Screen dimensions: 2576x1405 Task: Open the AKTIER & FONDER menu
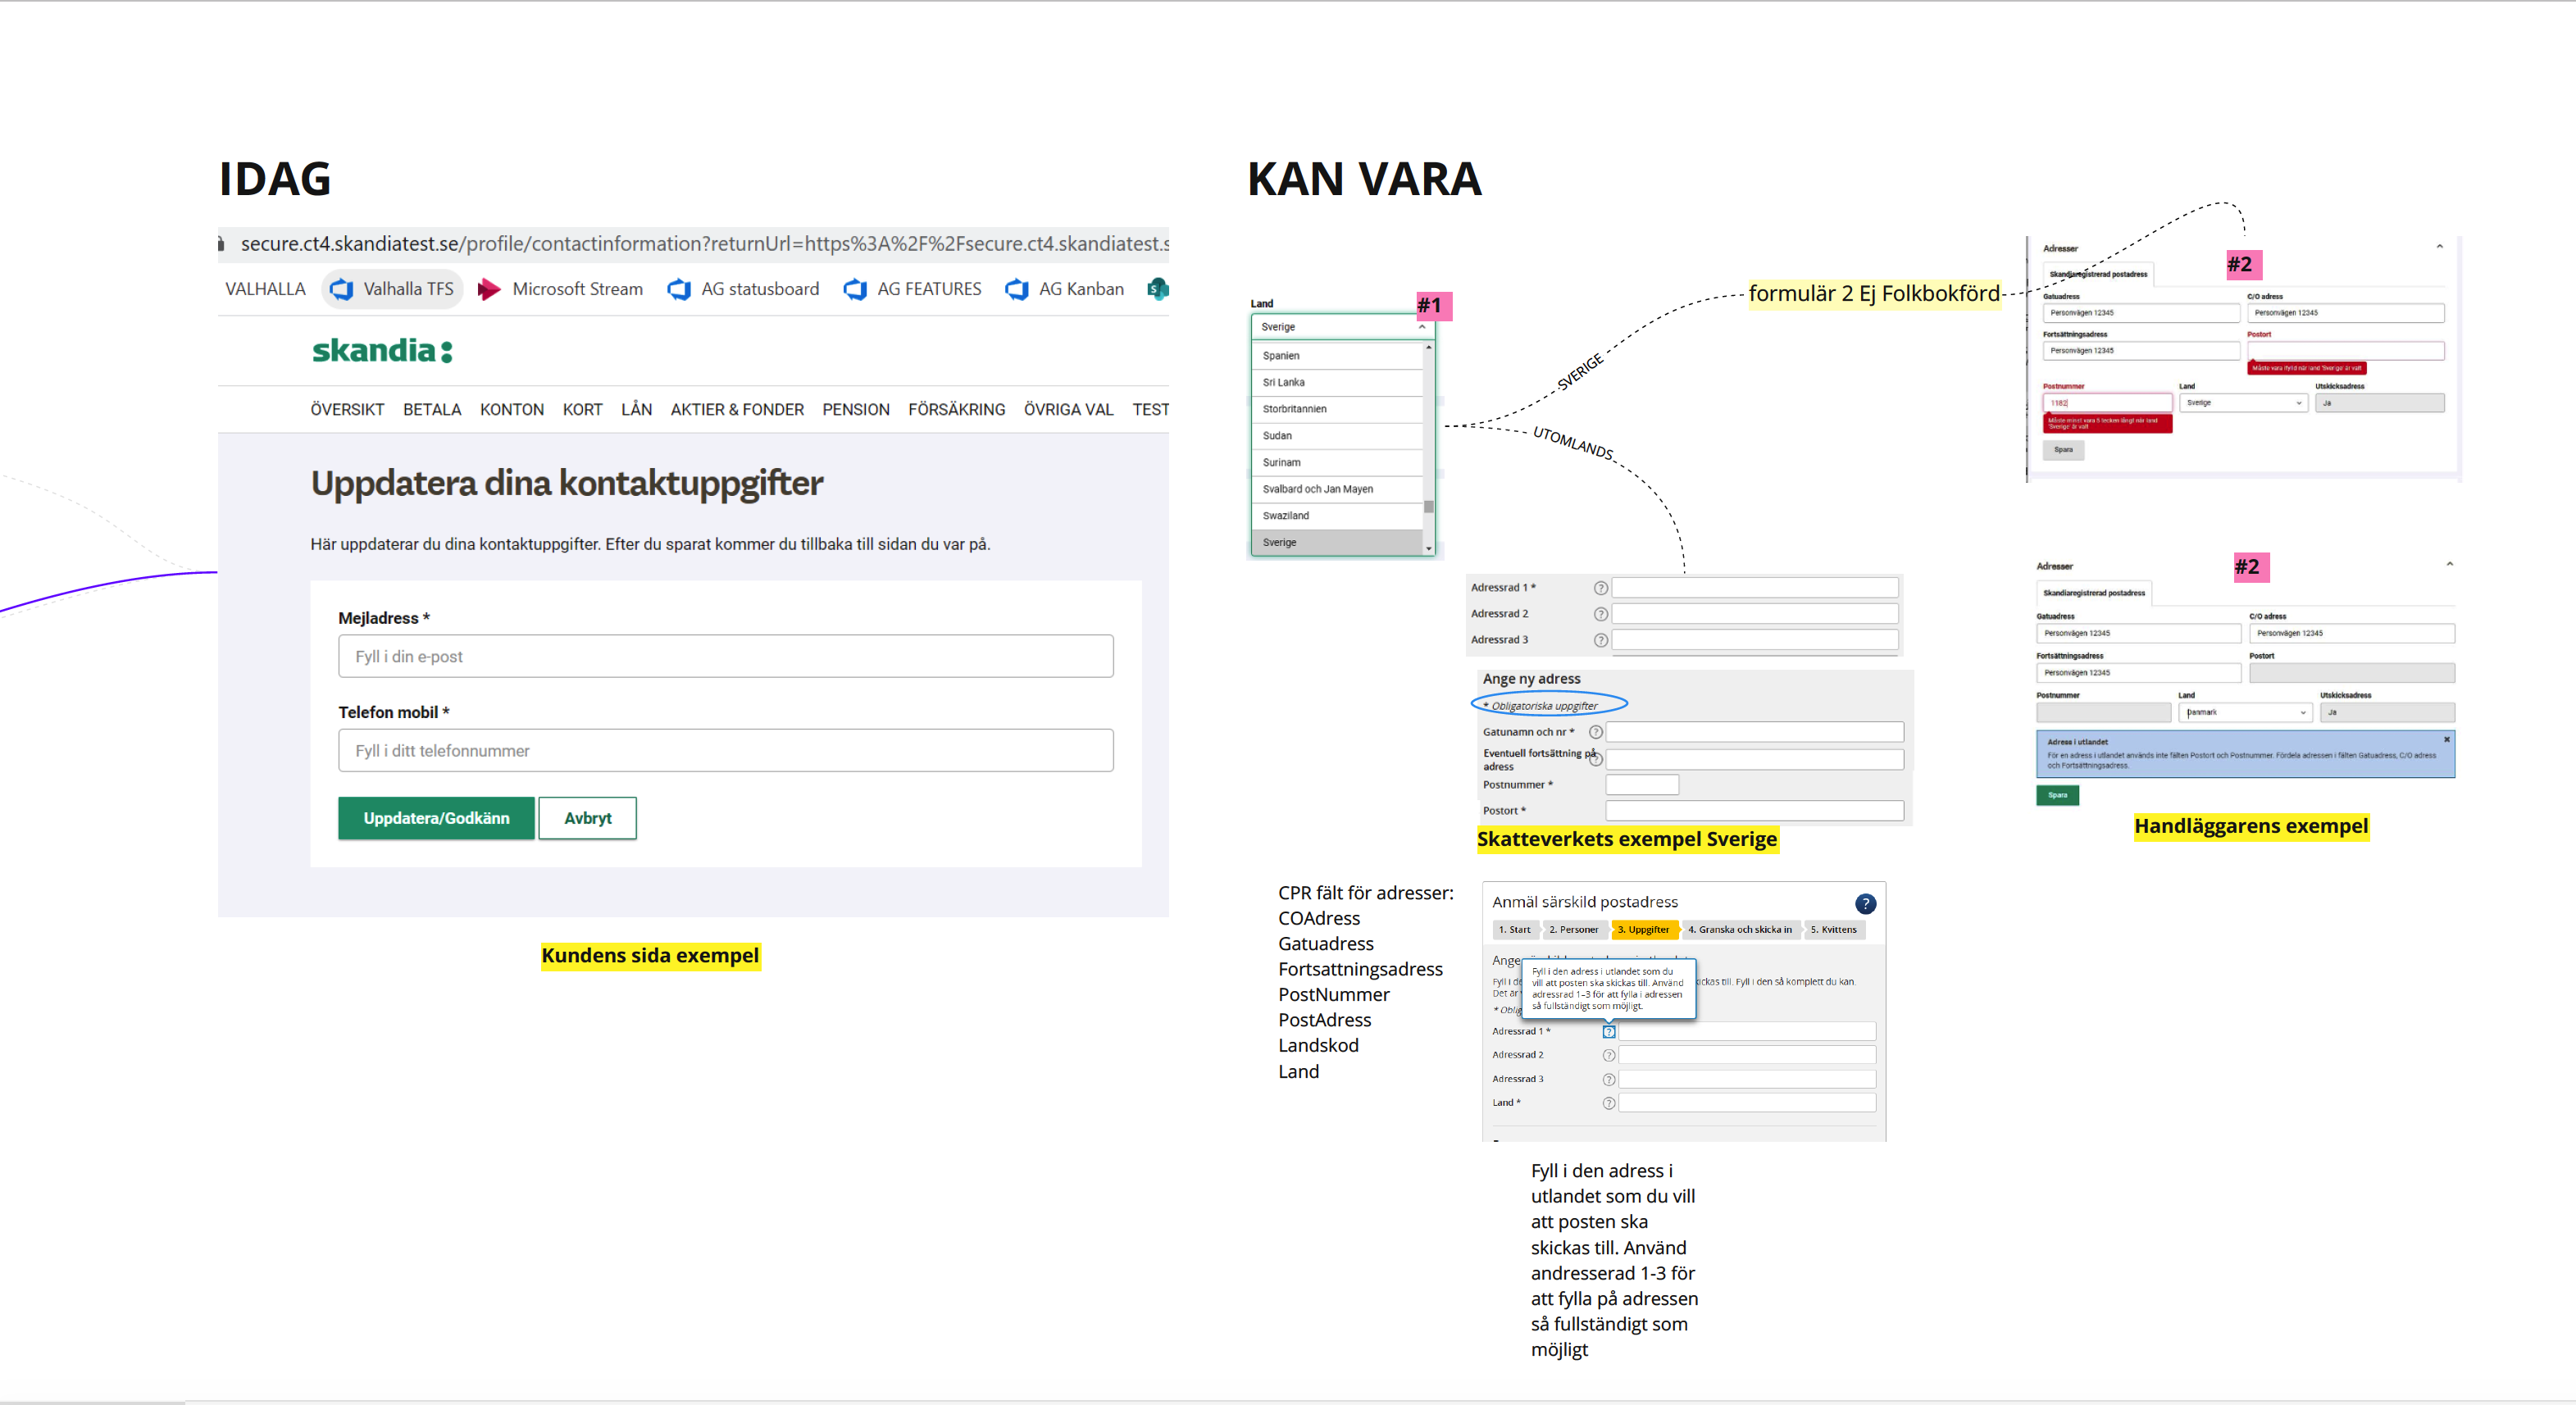pos(737,409)
